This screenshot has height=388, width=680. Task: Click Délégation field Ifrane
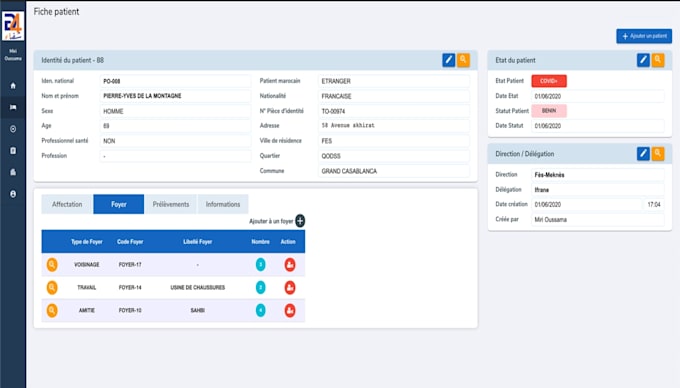point(598,189)
